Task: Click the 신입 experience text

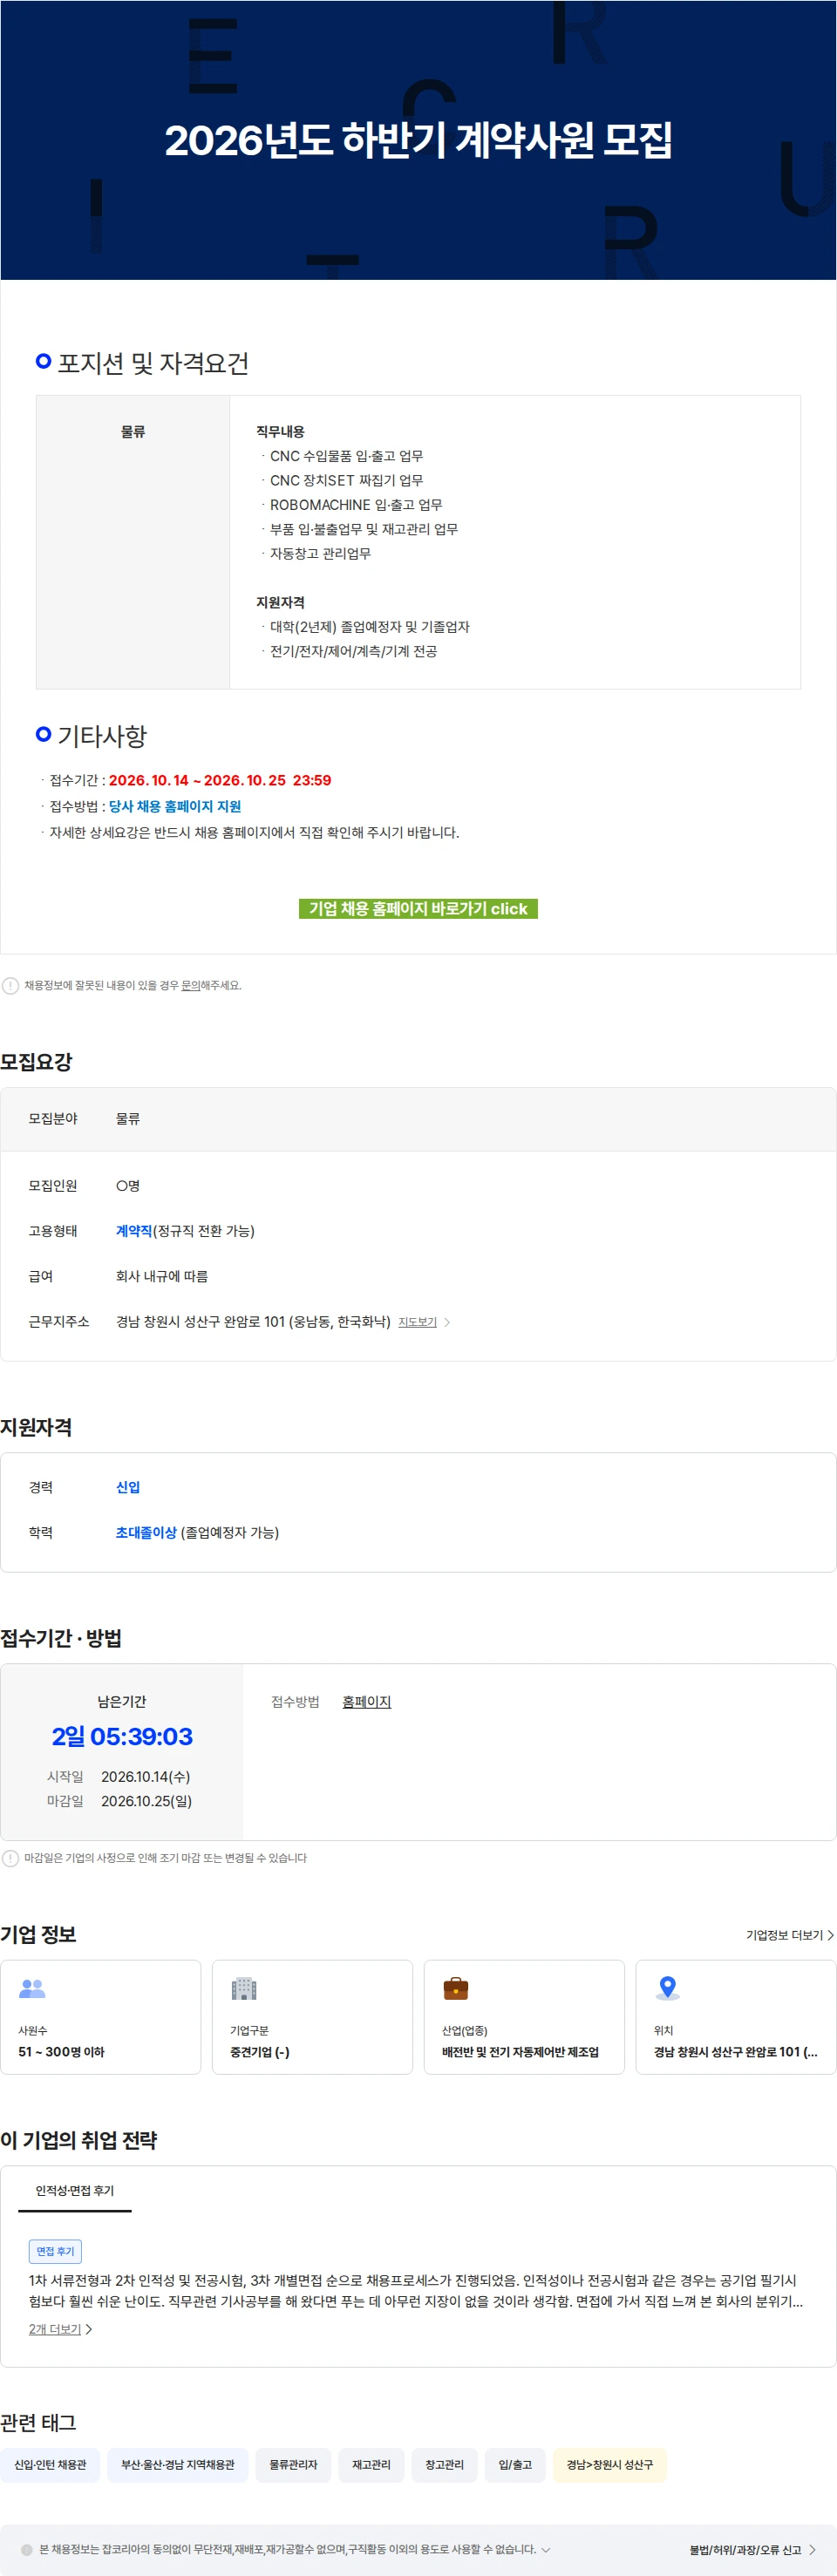Action: pos(128,1487)
